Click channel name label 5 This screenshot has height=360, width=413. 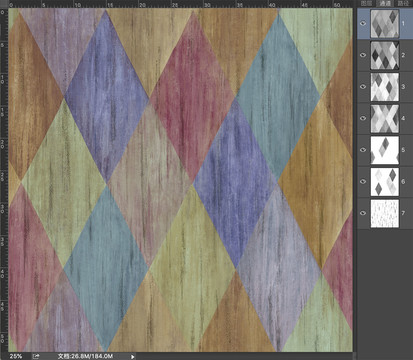coord(403,150)
